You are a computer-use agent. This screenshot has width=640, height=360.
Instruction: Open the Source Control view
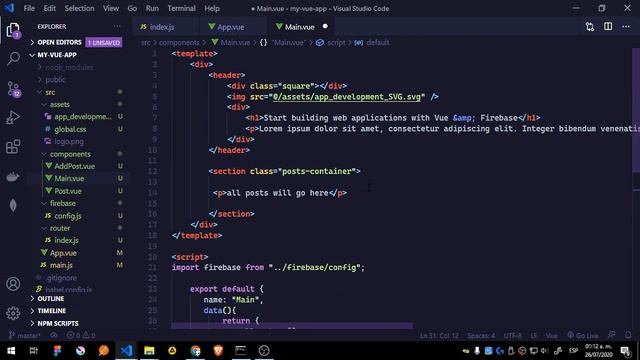(13, 89)
